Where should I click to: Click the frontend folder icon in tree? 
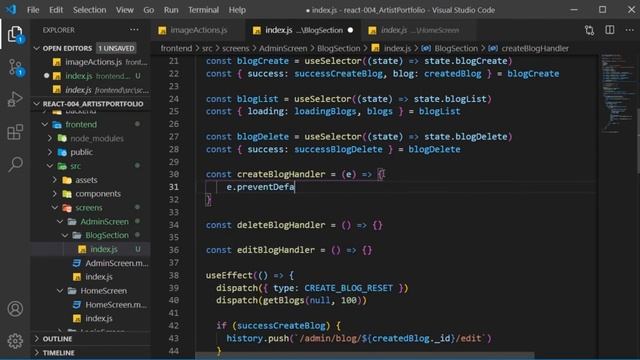click(x=57, y=124)
